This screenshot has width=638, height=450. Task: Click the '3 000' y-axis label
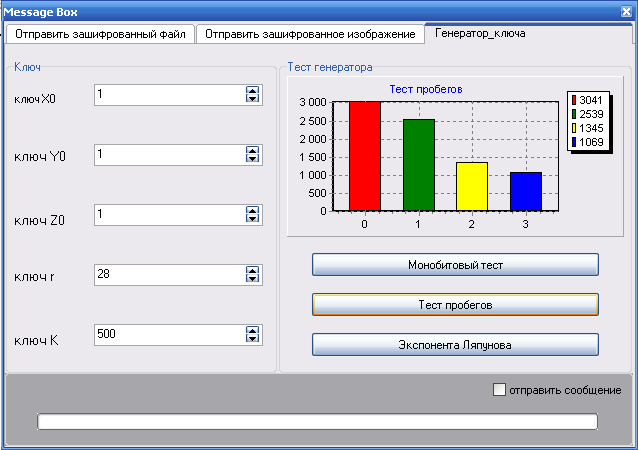click(313, 102)
